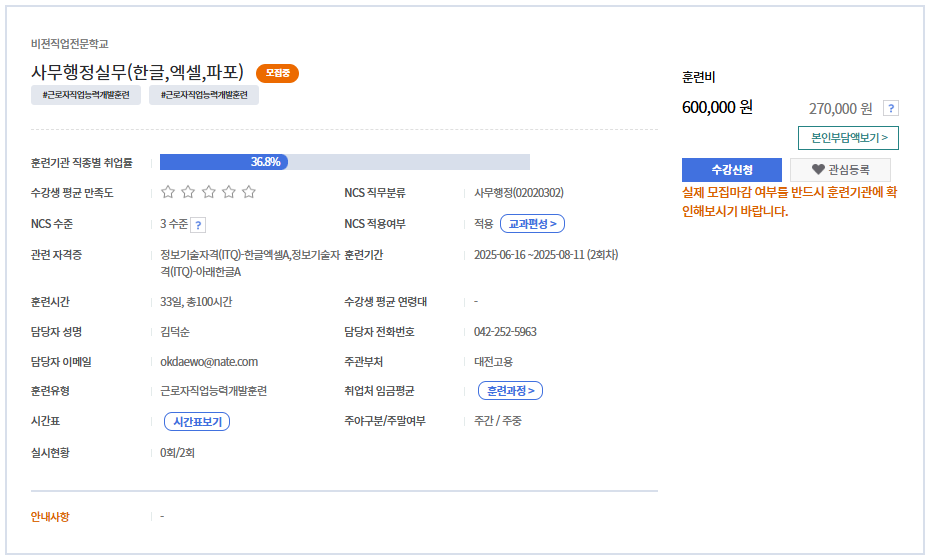Click the fourth satisfaction star
Viewport: 931px width, 558px height.
pos(229,192)
